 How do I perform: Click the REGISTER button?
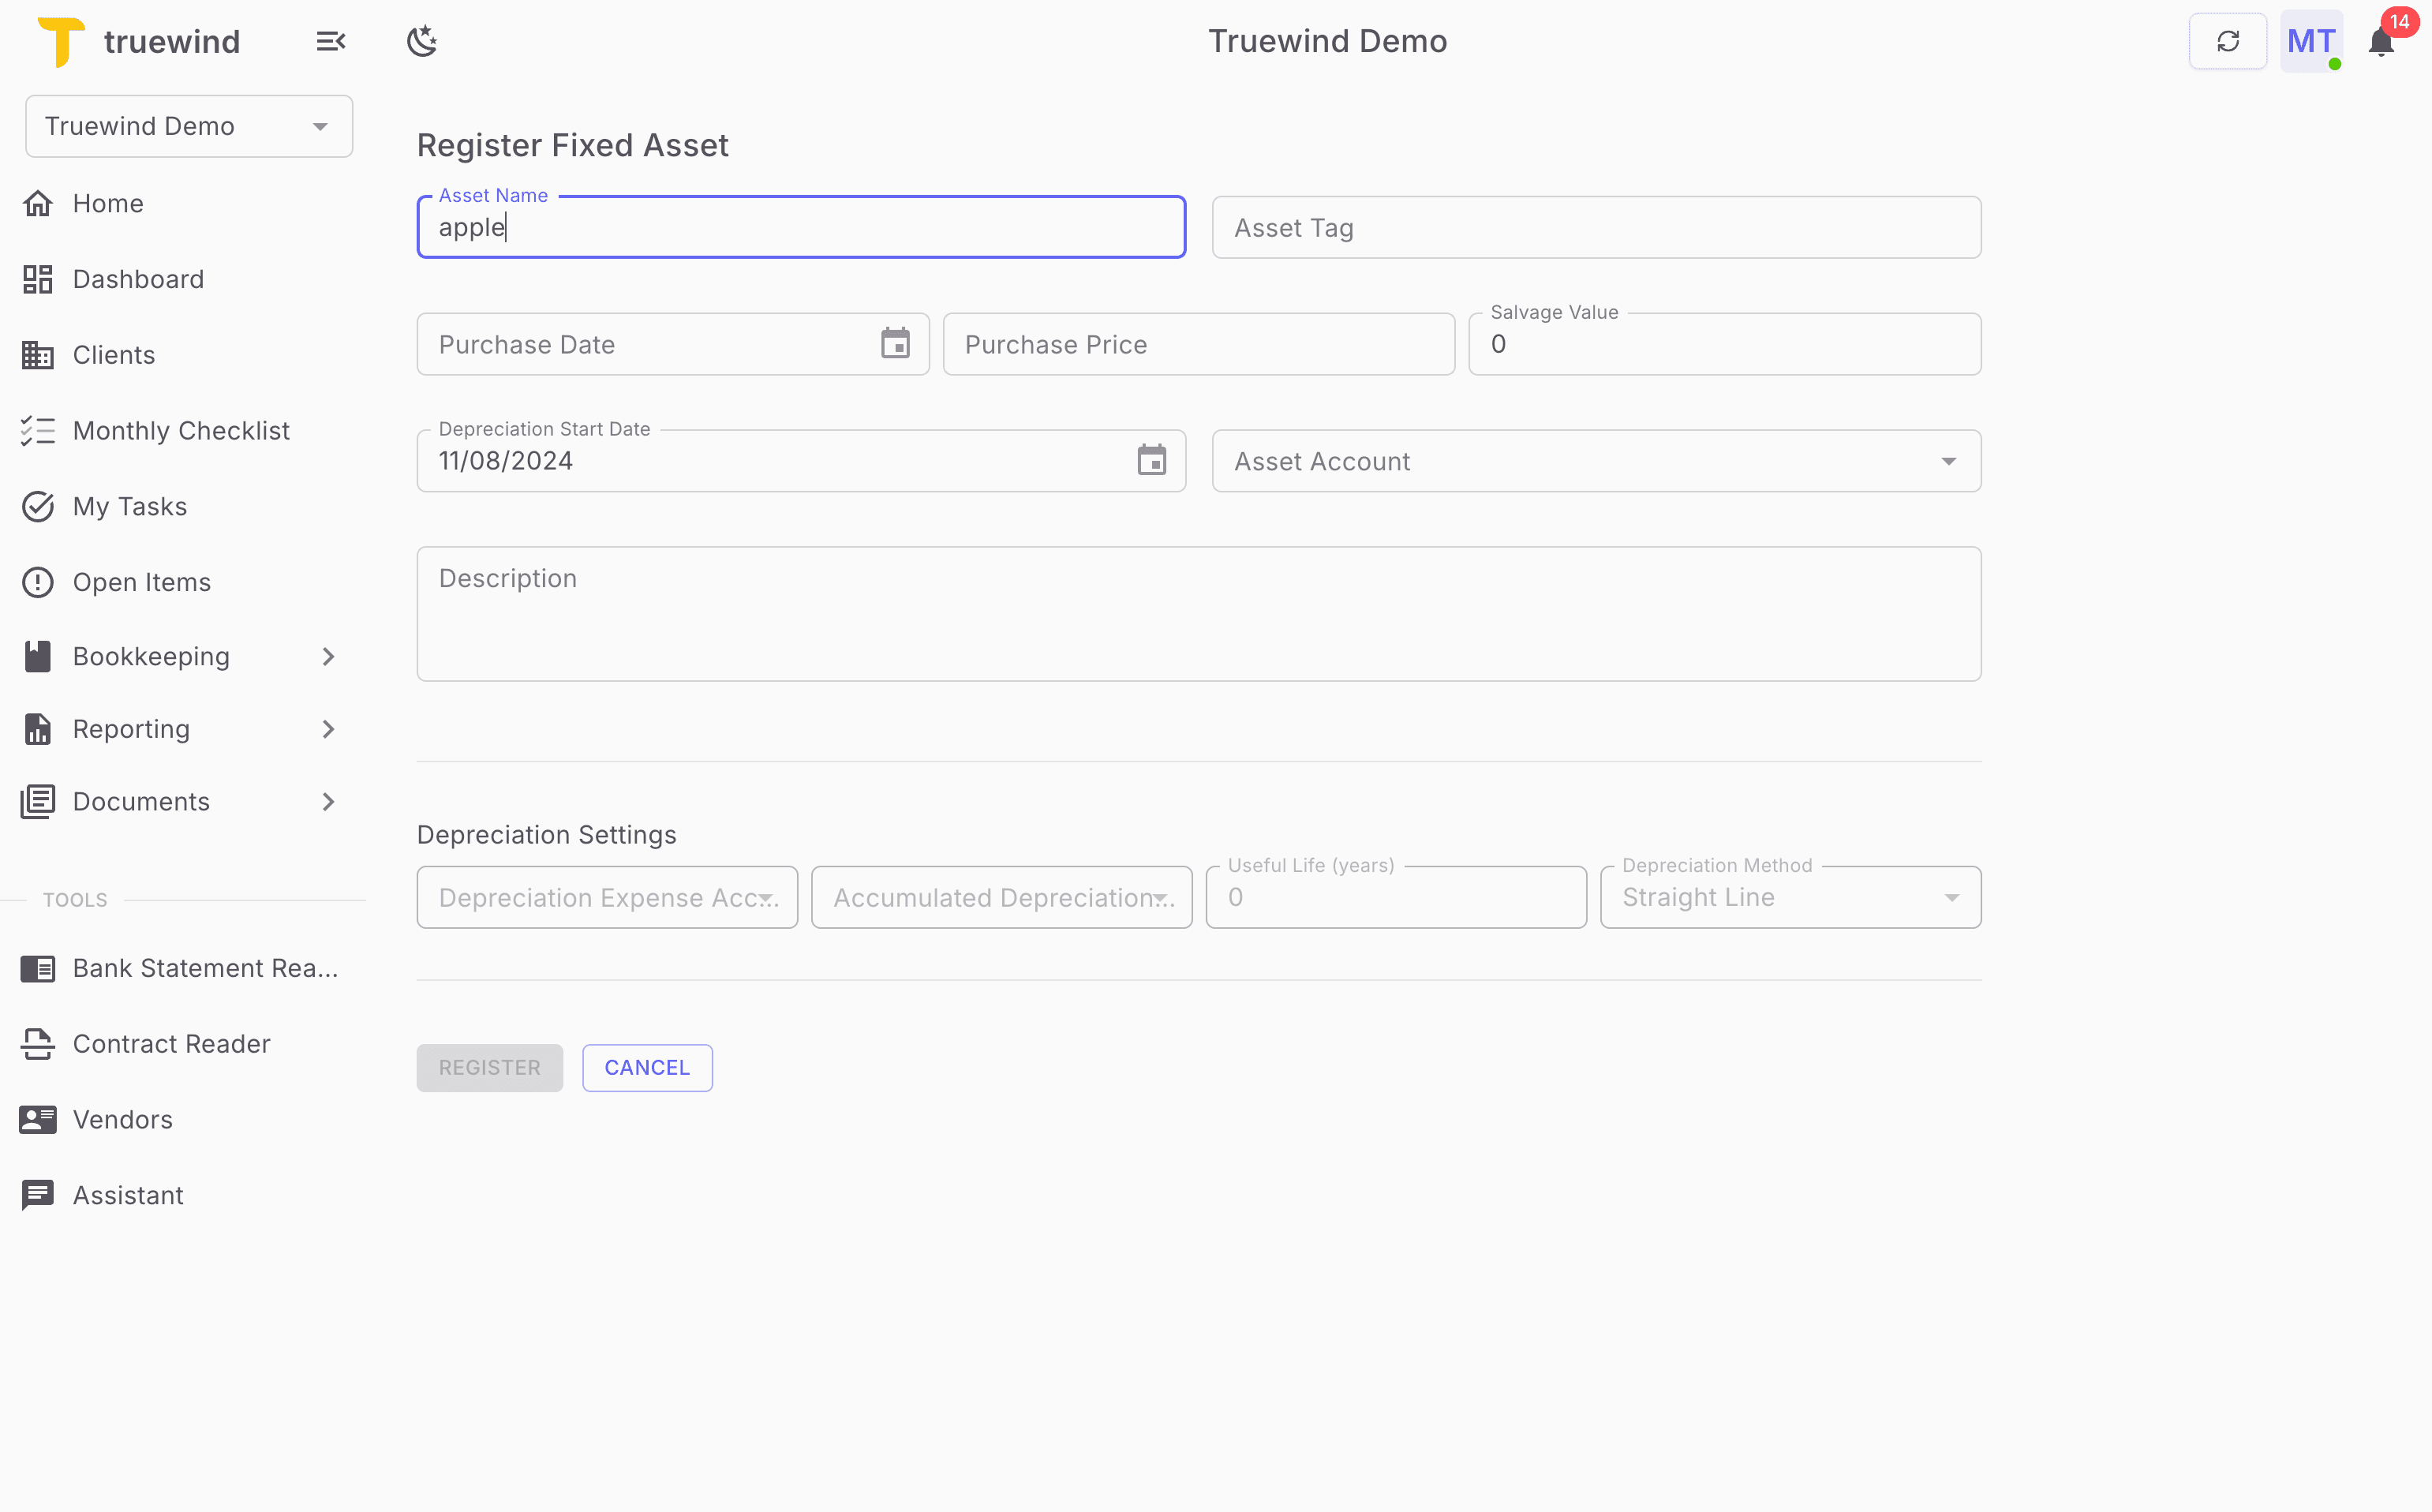[489, 1067]
